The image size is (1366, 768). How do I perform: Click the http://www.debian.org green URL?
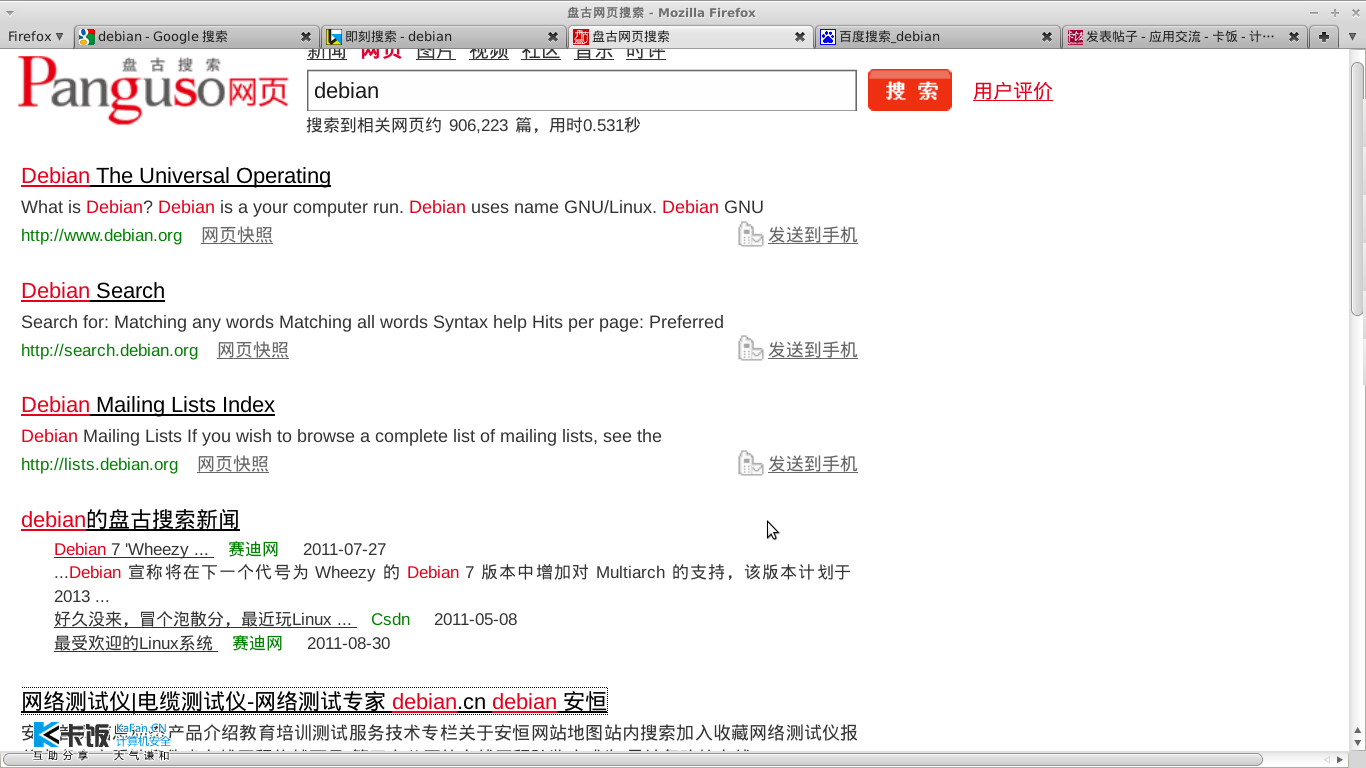[x=102, y=235]
